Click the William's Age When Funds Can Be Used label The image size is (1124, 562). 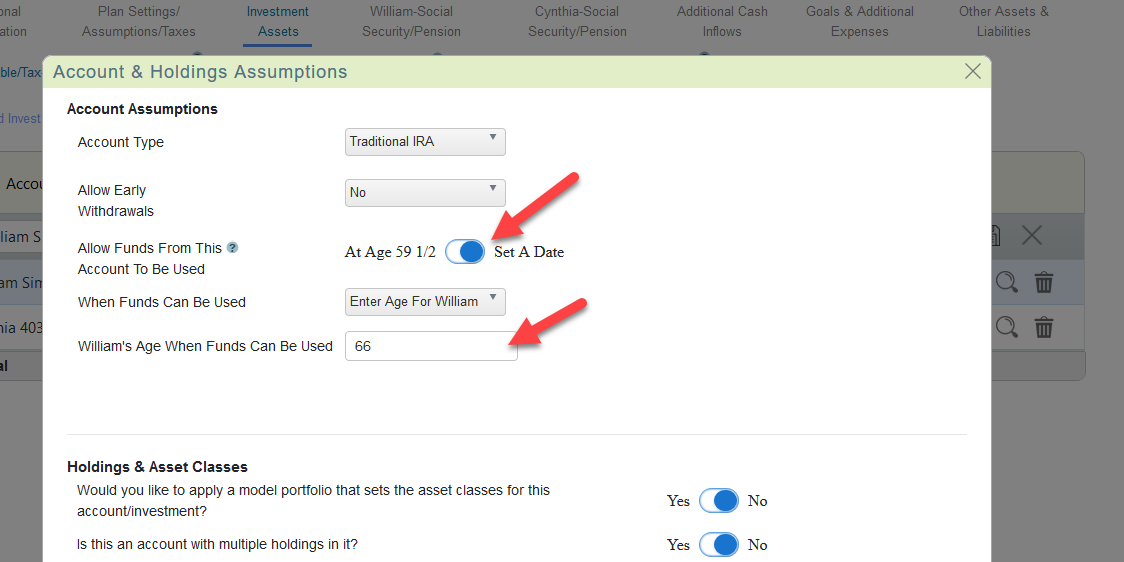pos(205,346)
